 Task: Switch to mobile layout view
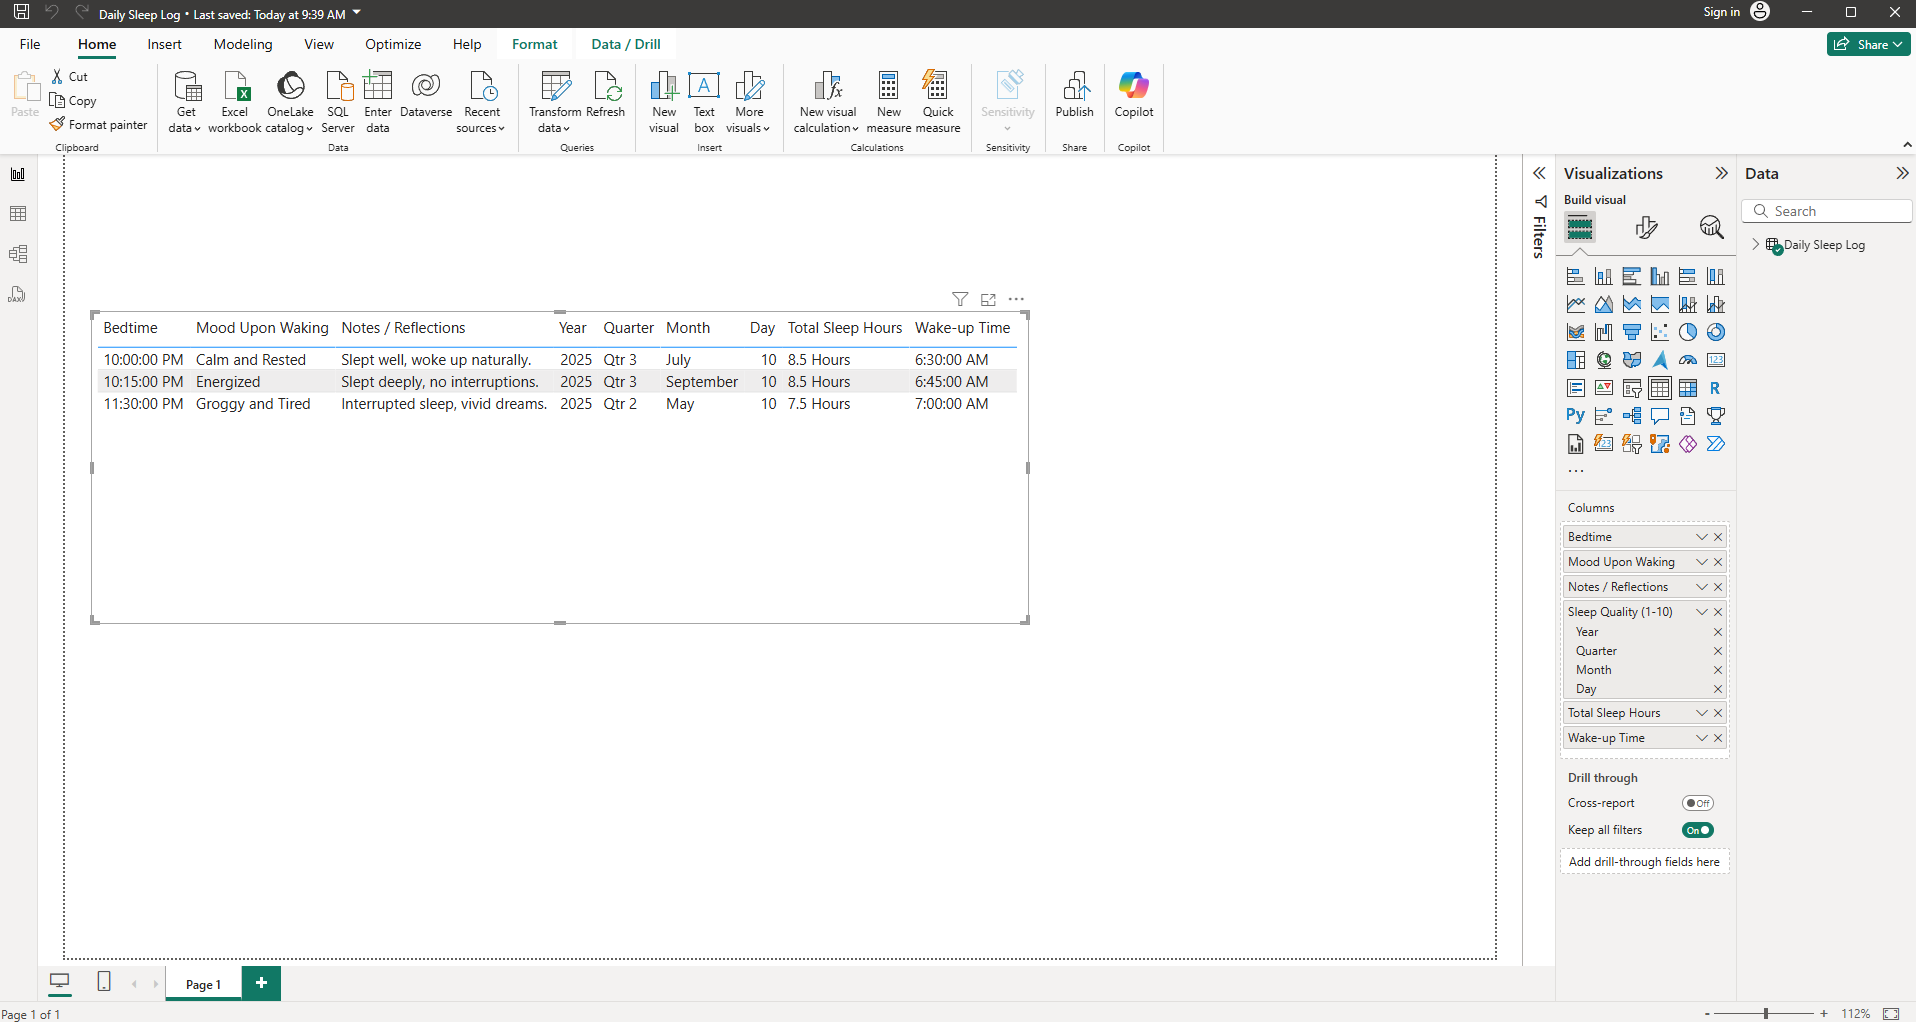tap(104, 982)
